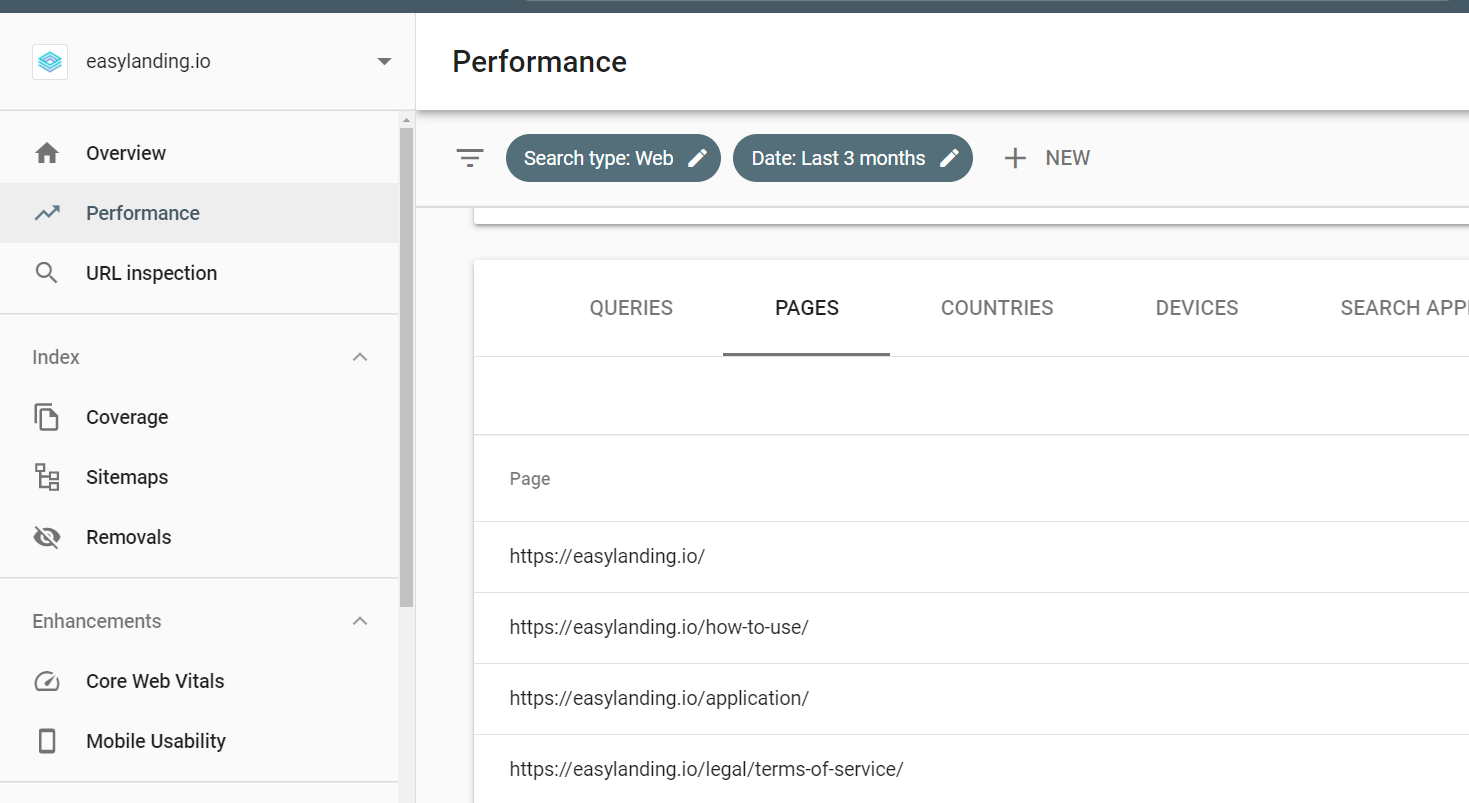The width and height of the screenshot is (1469, 803).
Task: Select the /how-to-use/ page row
Action: 971,628
